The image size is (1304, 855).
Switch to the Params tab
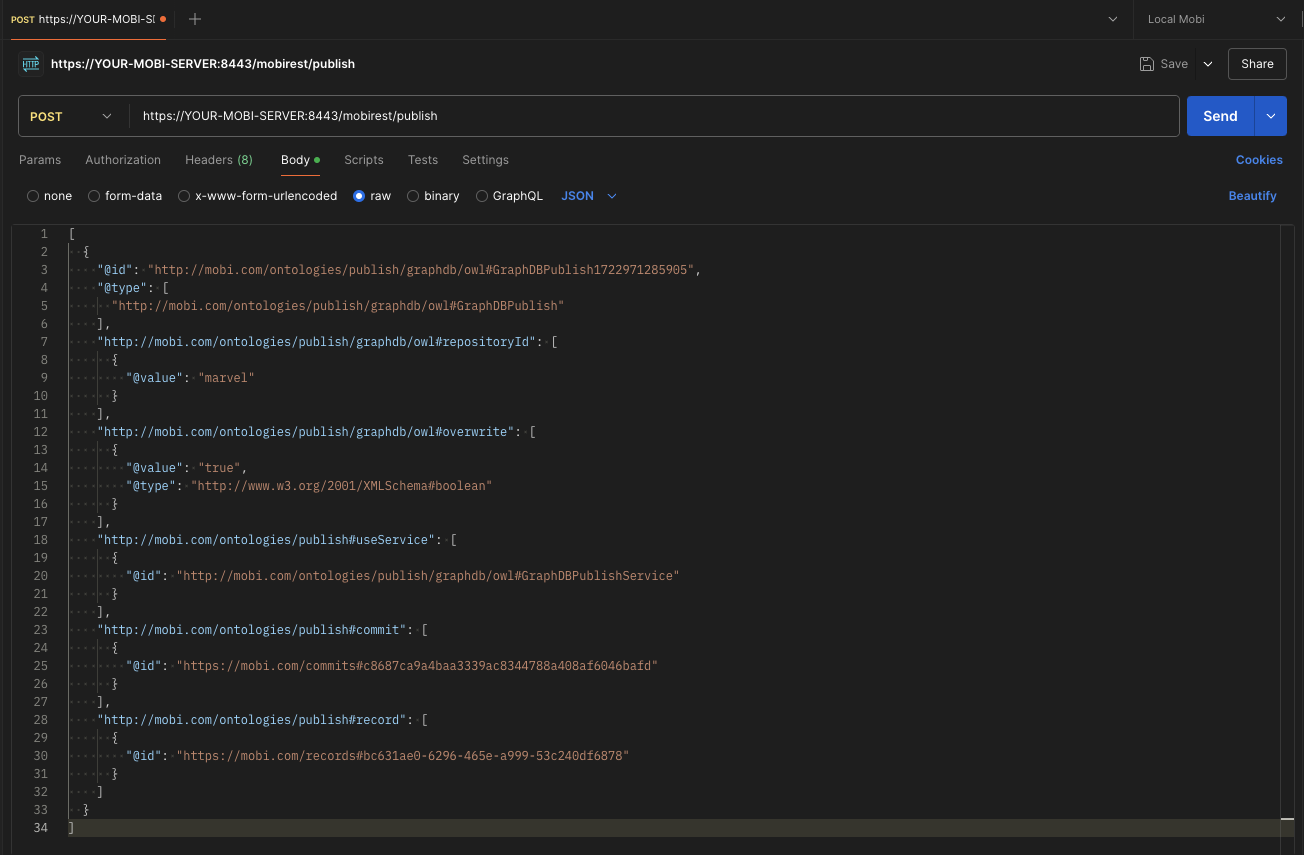40,160
